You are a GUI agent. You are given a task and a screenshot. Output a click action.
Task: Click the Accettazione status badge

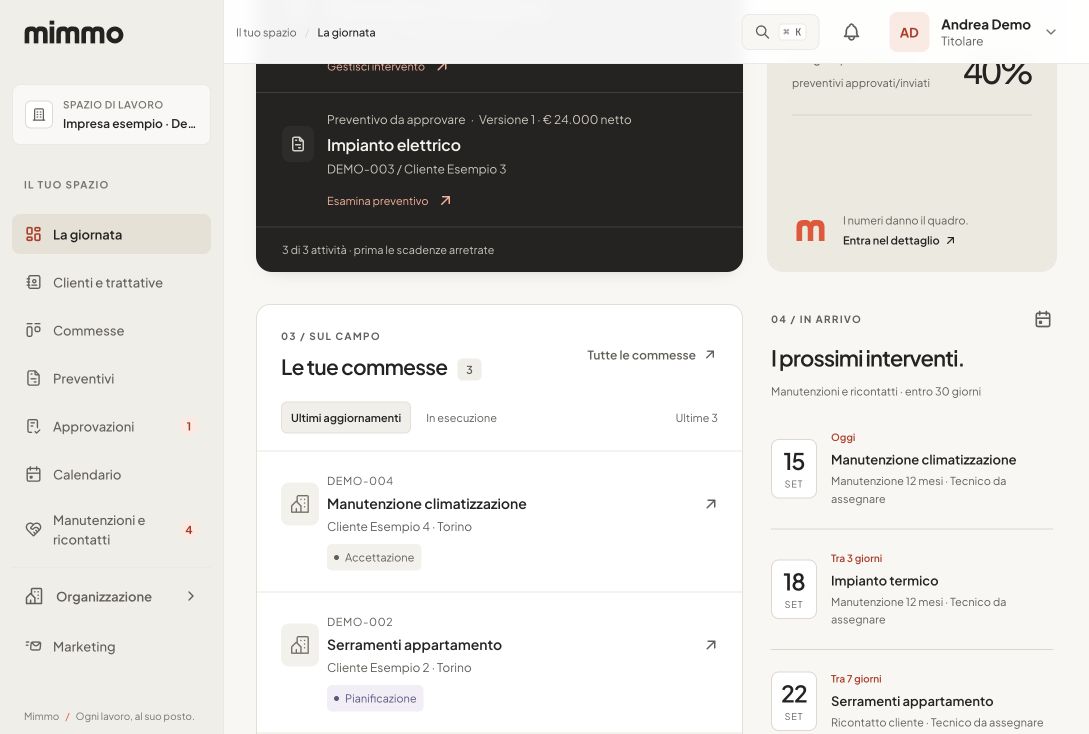click(x=374, y=557)
